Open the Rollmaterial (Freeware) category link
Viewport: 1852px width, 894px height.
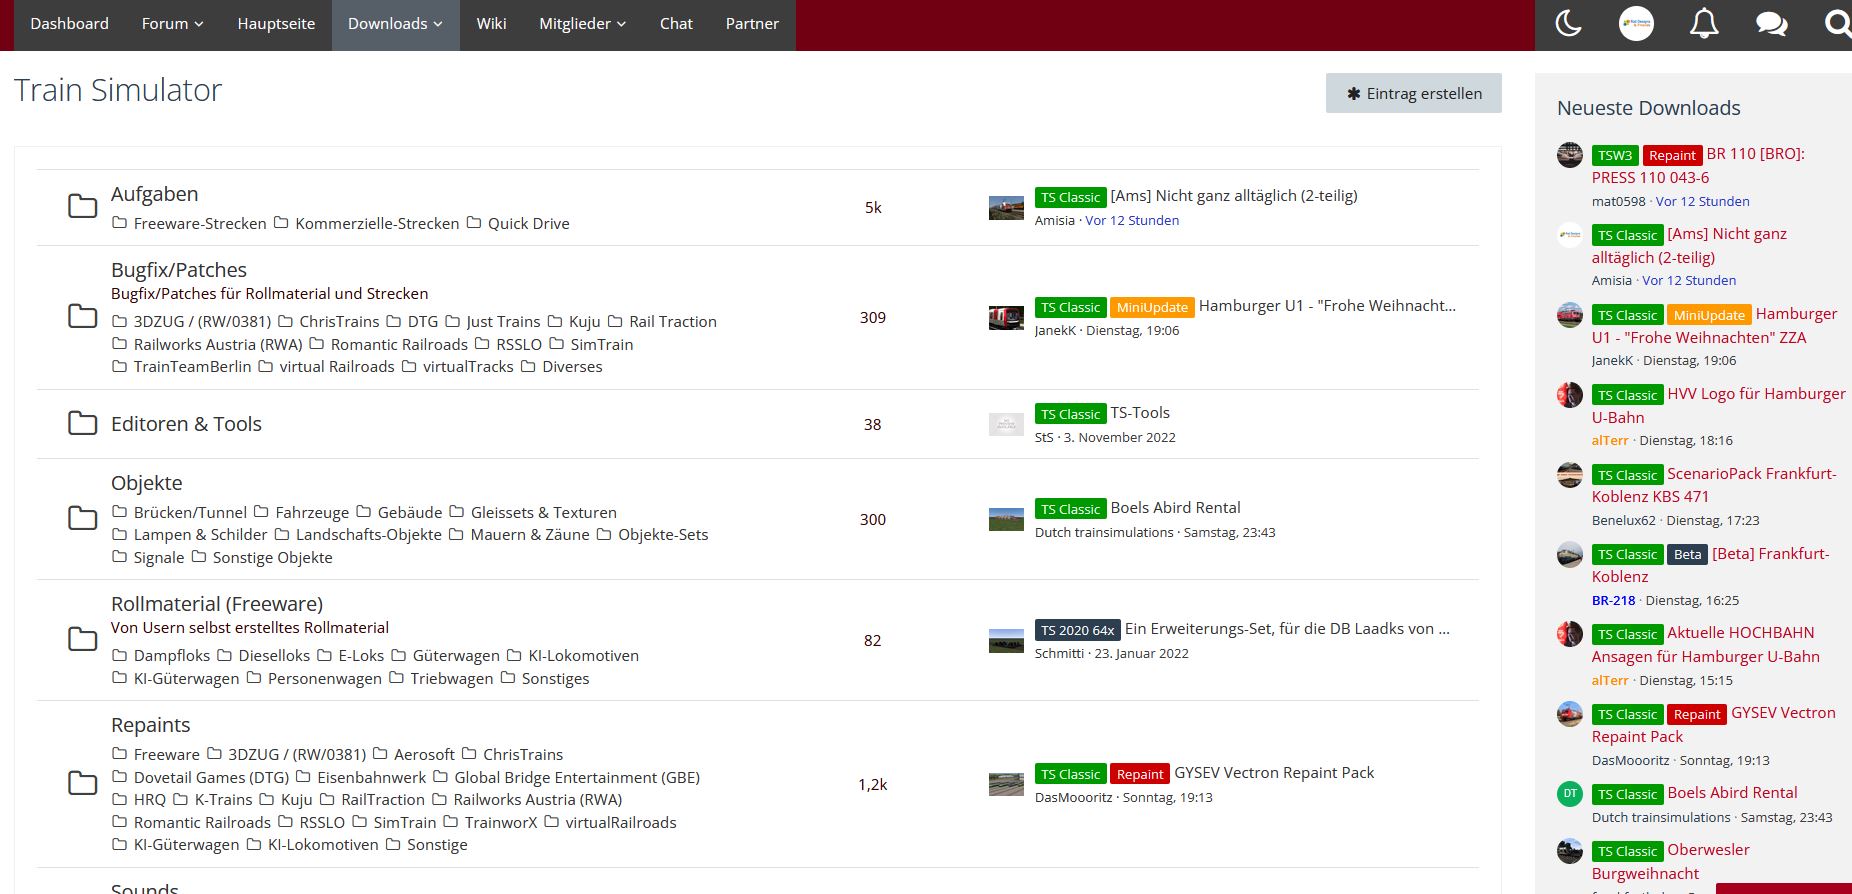click(x=216, y=604)
